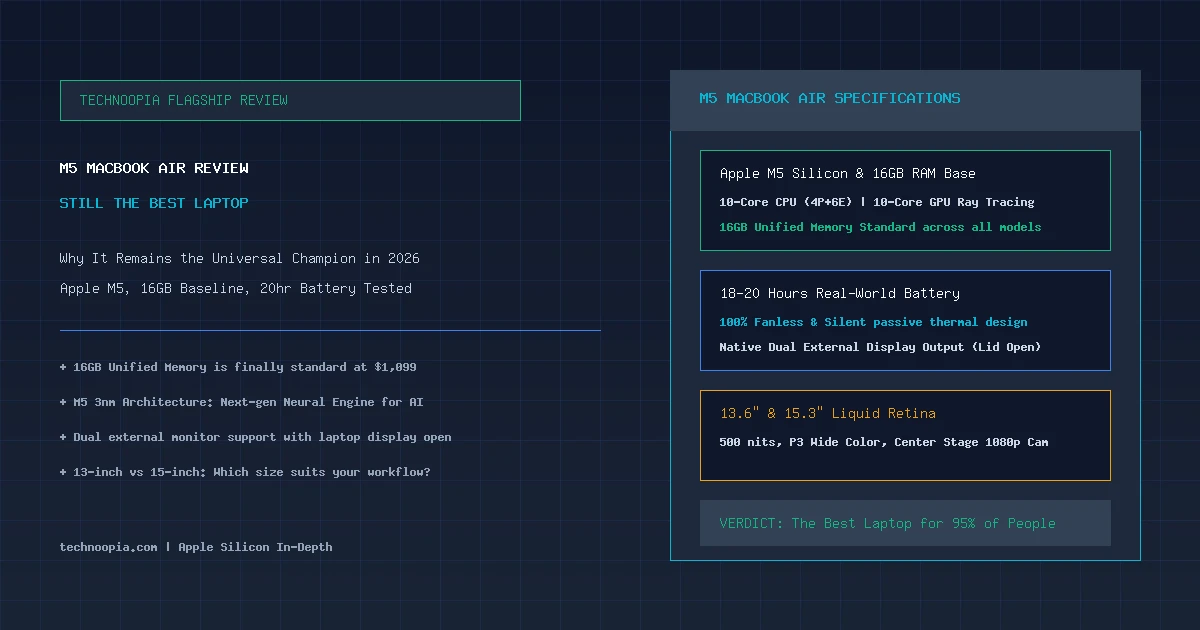Click the TECHNOOPIA FLAGSHIP REVIEW banner
This screenshot has height=630, width=1200.
tap(290, 100)
